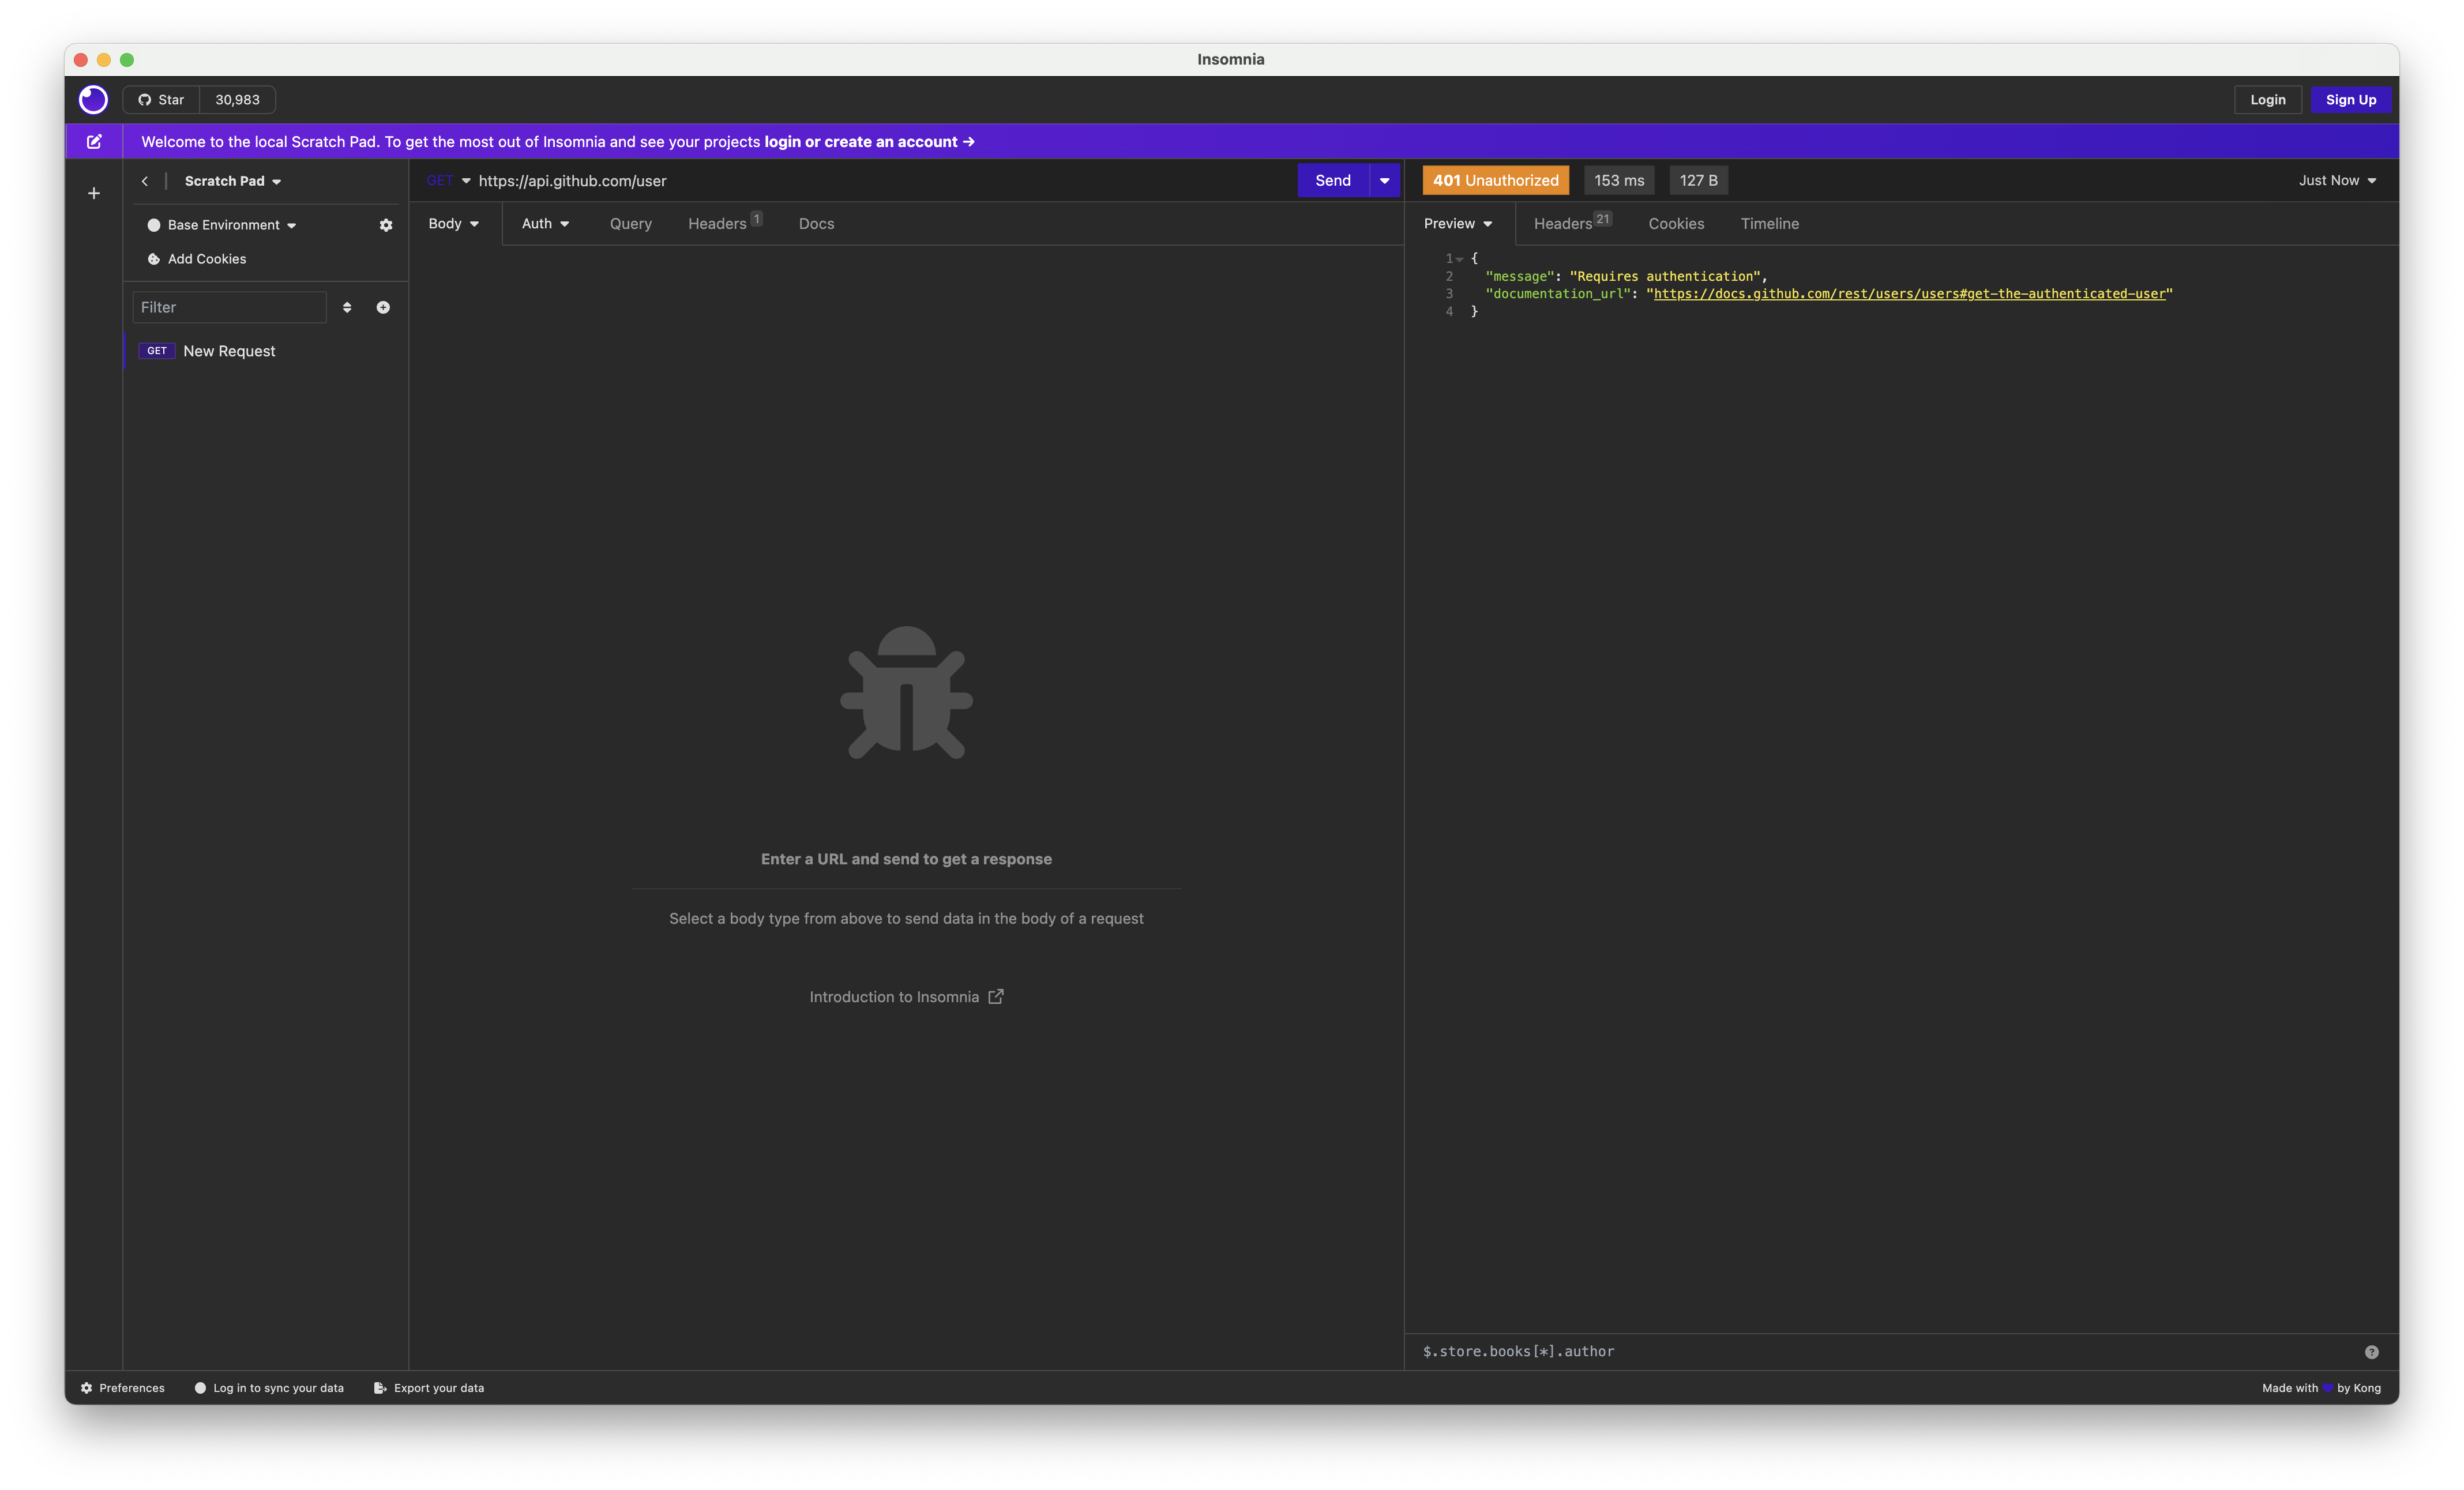
Task: Click the Login button
Action: (x=2267, y=99)
